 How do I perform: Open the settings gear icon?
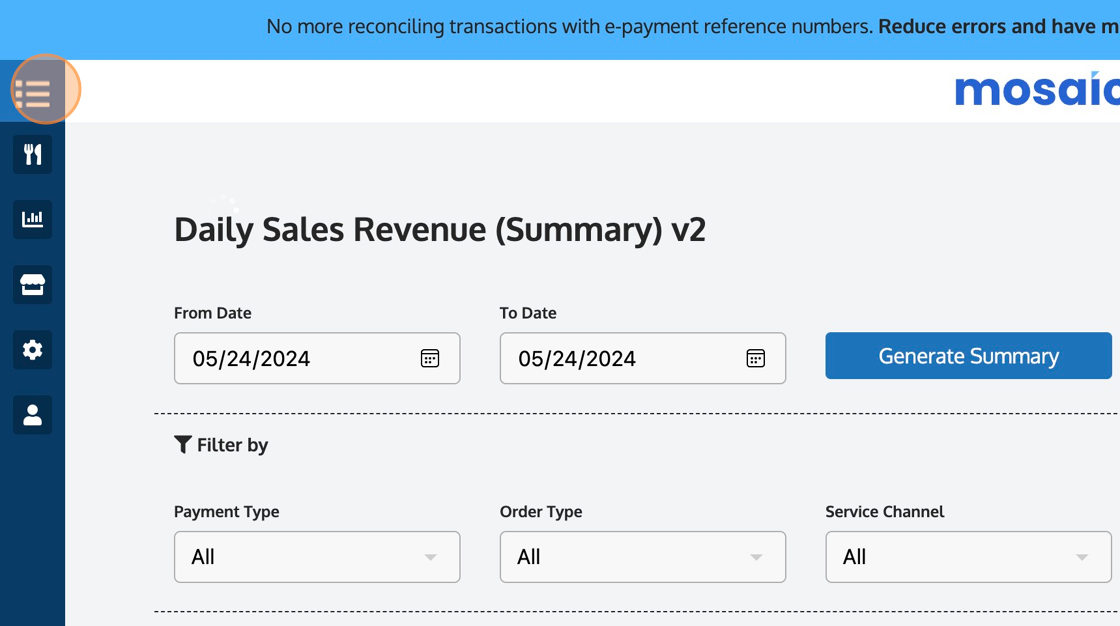[33, 350]
